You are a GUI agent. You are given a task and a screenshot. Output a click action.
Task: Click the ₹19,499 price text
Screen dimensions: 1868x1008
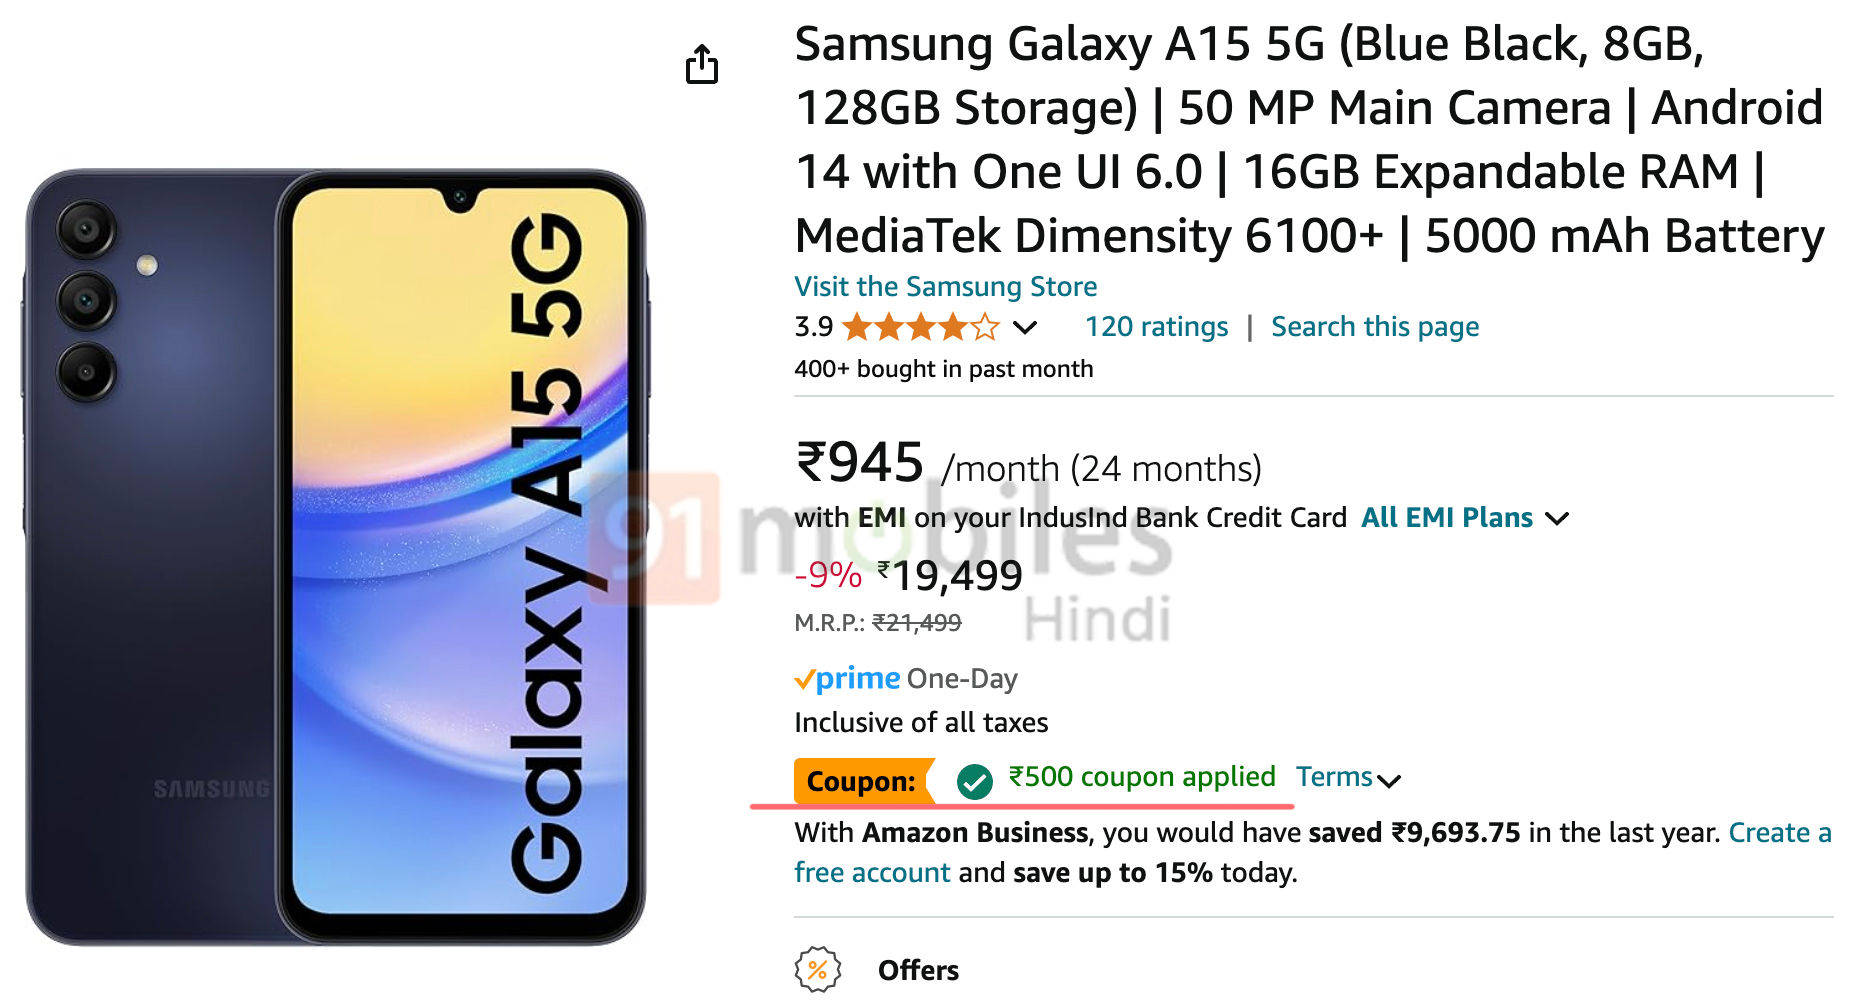(x=949, y=575)
